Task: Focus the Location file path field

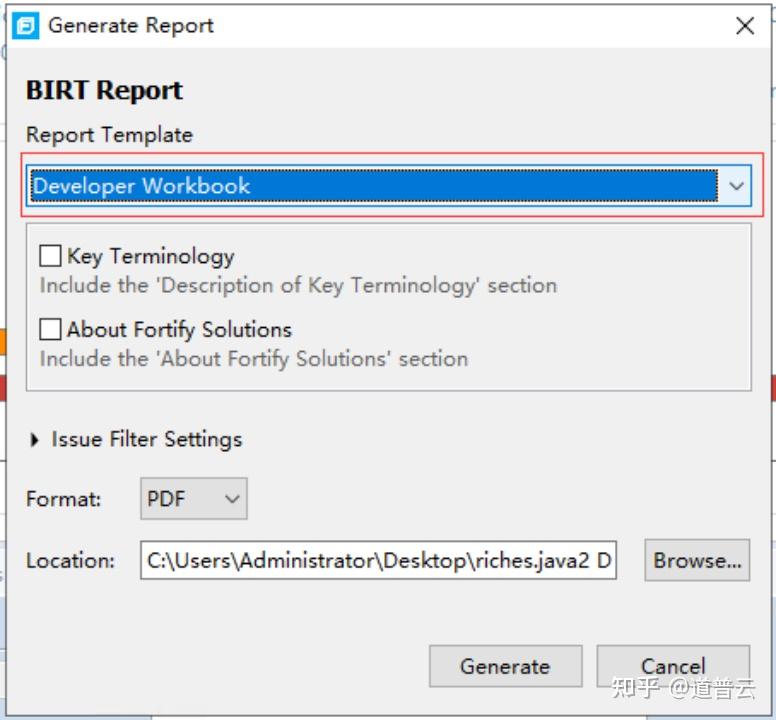Action: [378, 561]
